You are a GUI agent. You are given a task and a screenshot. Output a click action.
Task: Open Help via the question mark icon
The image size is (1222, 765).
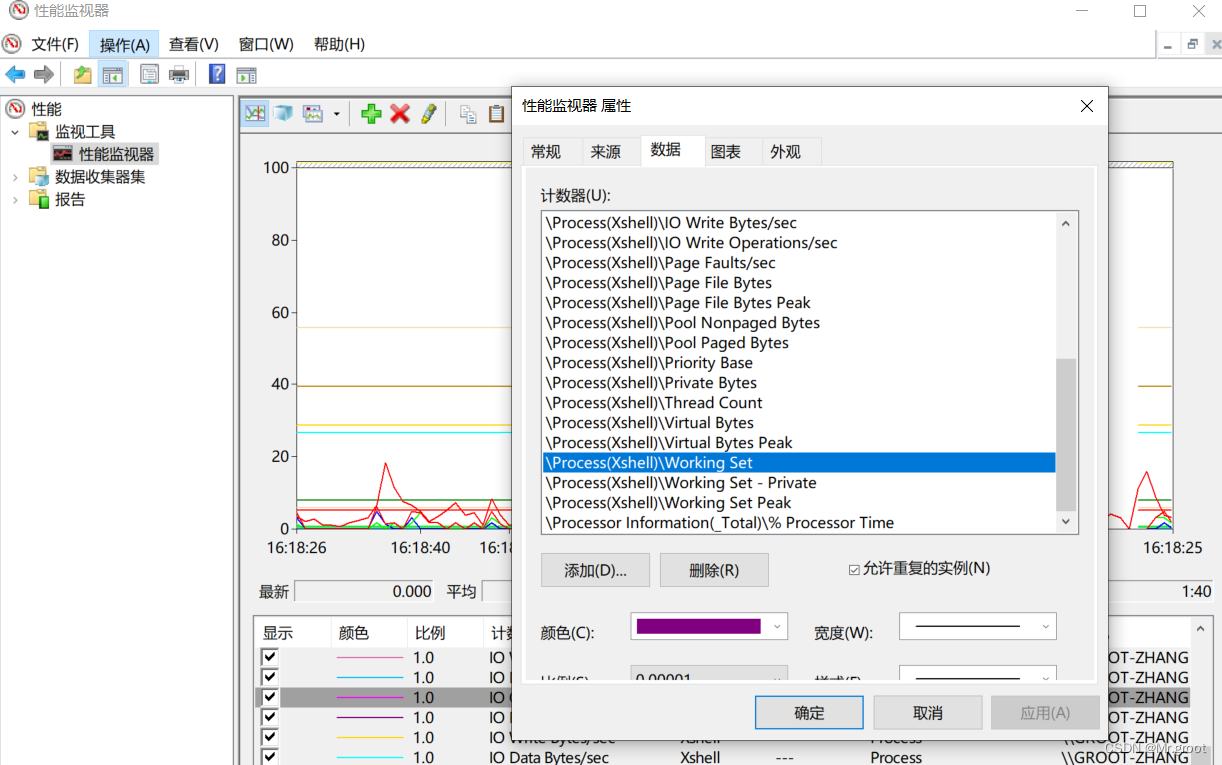coord(217,73)
